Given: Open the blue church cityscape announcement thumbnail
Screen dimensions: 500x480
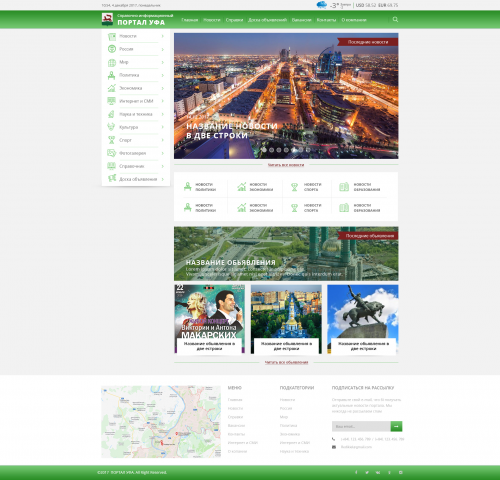Looking at the screenshot, I should tap(286, 319).
